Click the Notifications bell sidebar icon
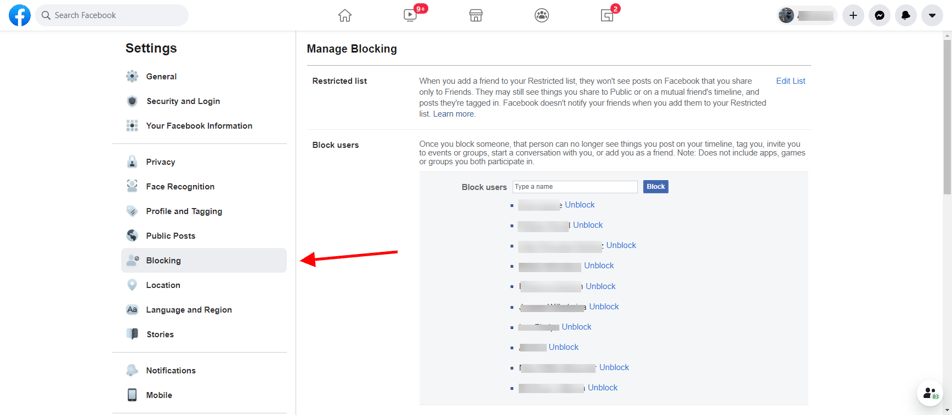 [132, 370]
